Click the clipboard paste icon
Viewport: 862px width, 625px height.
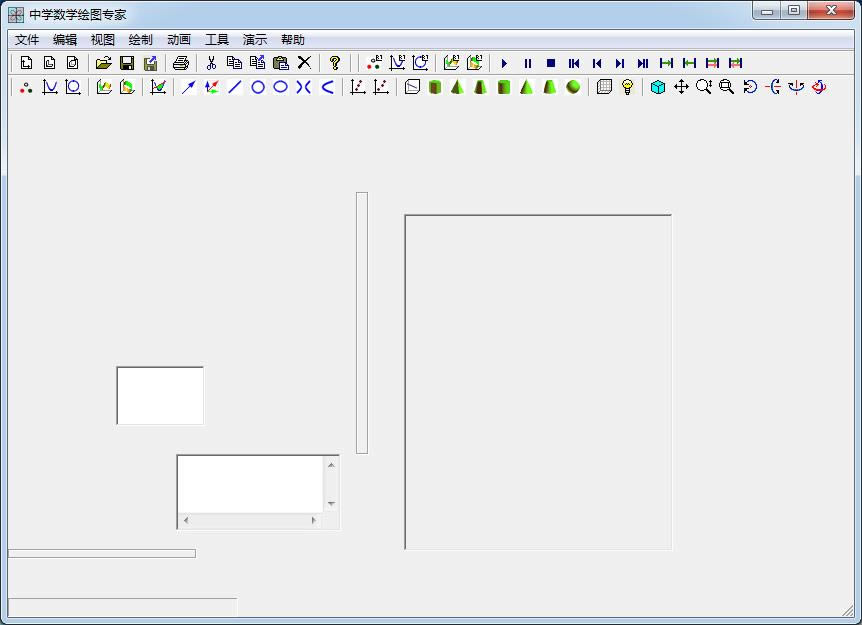click(281, 63)
